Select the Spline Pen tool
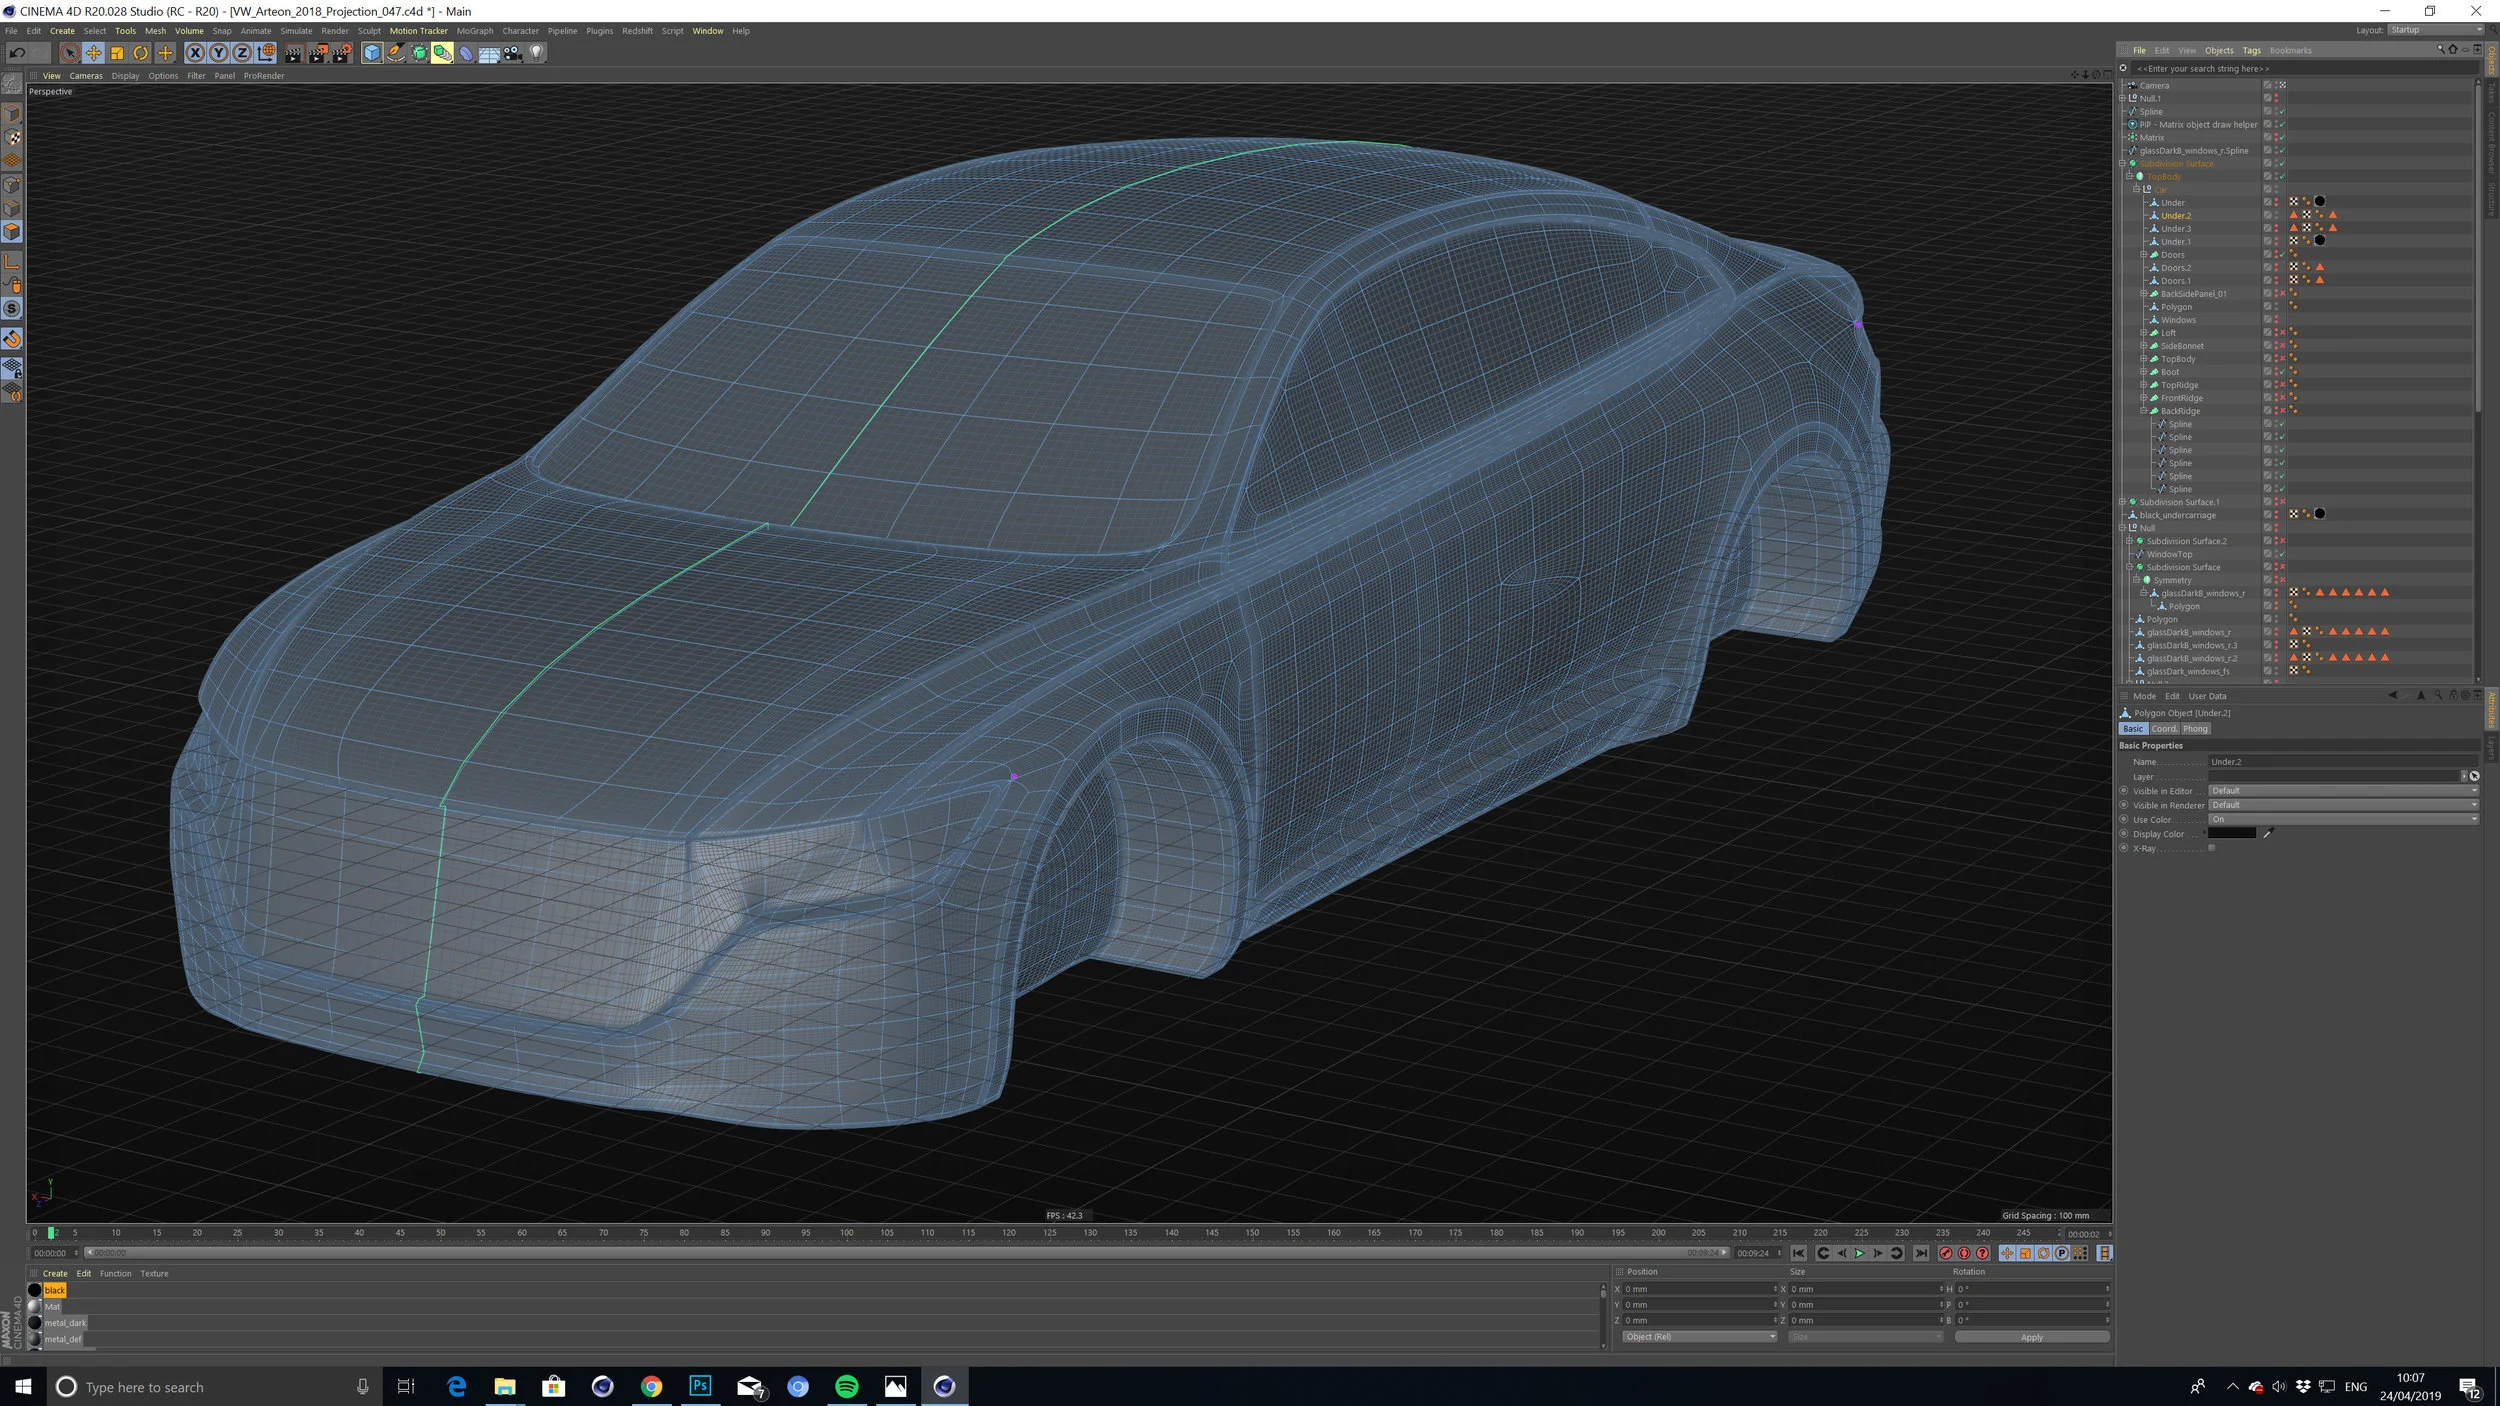 396,53
